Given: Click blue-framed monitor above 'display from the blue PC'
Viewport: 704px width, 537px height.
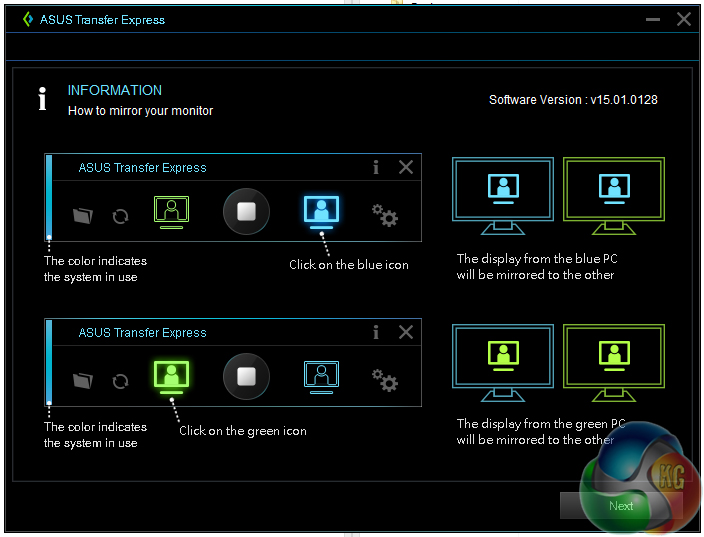Looking at the screenshot, I should [503, 195].
